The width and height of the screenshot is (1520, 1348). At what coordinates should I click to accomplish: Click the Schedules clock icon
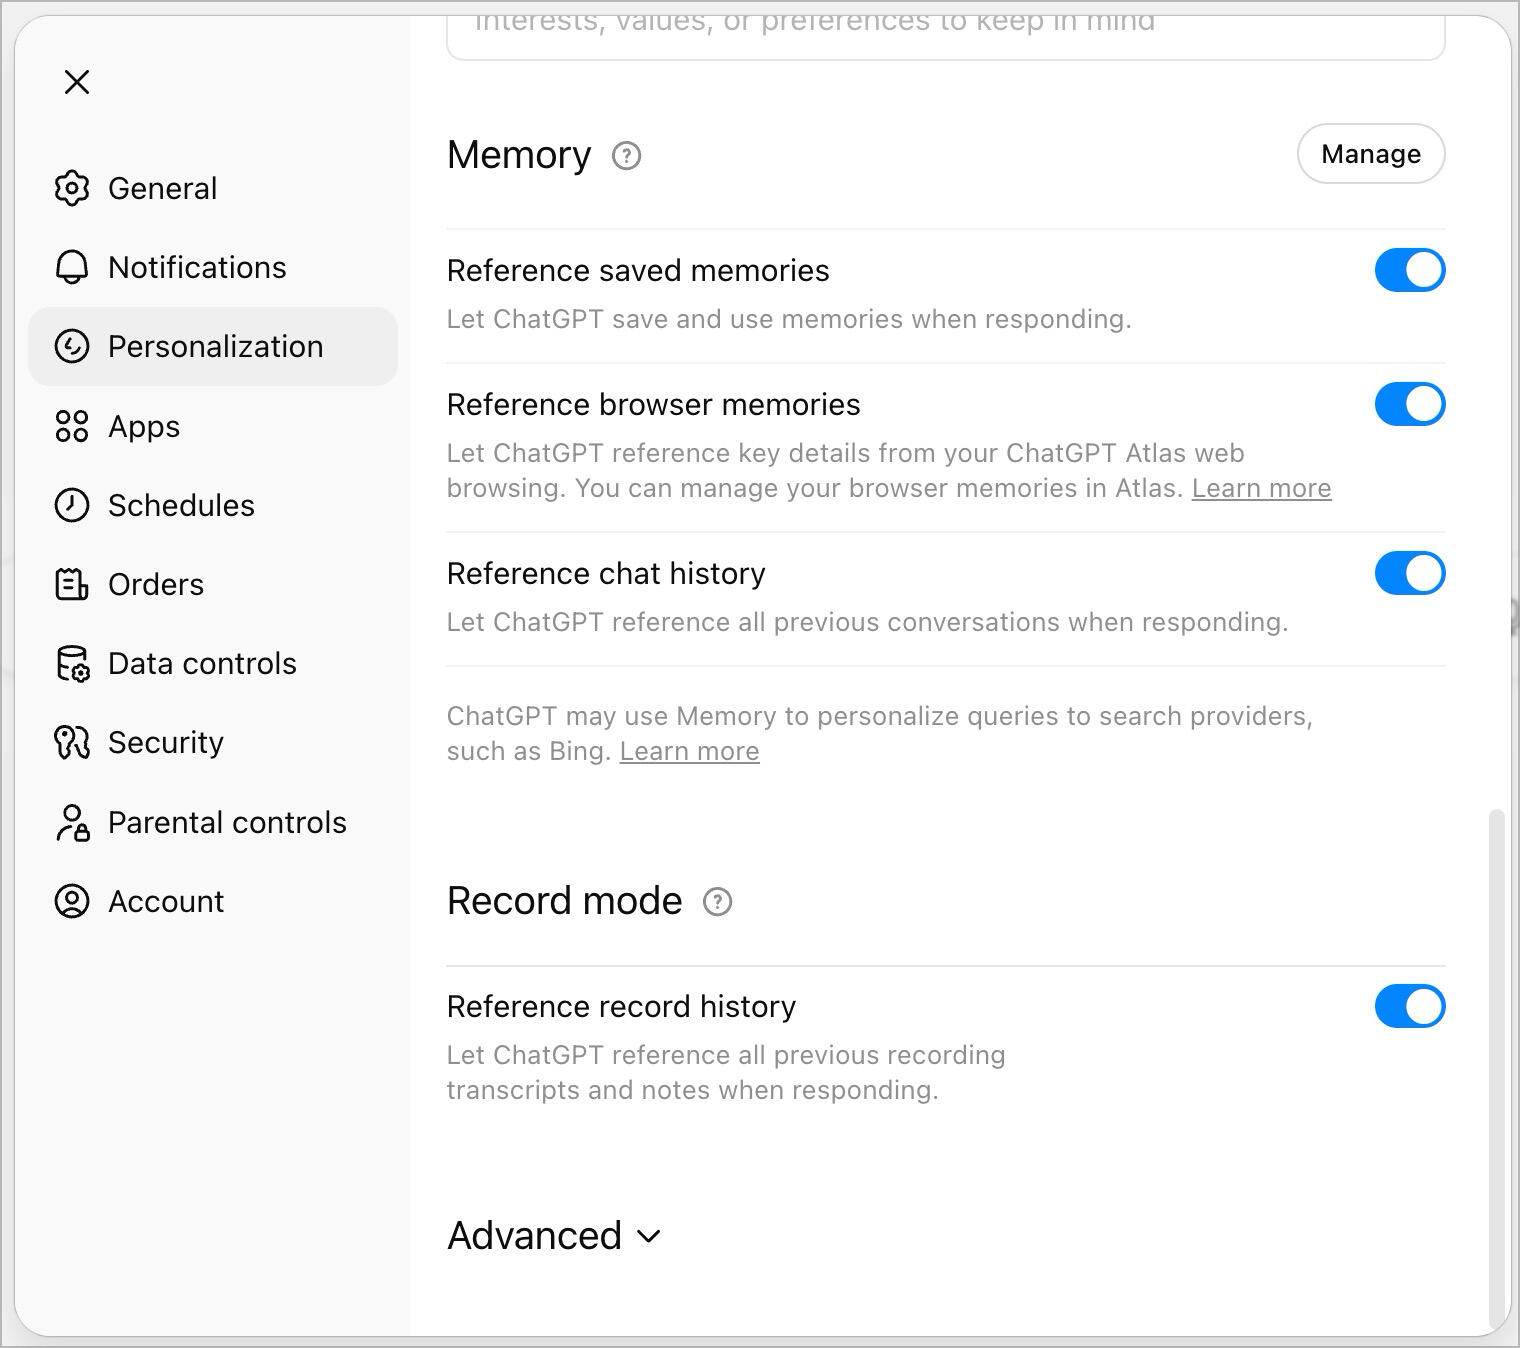(x=72, y=505)
